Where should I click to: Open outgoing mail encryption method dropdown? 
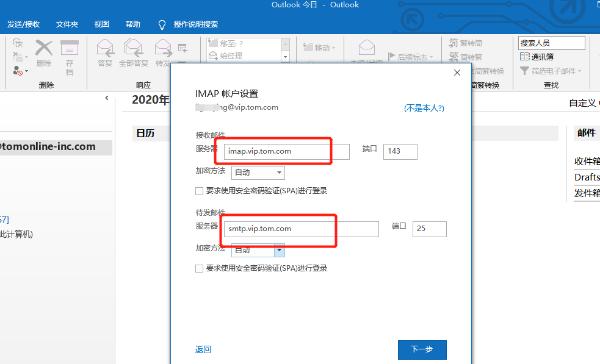[x=258, y=250]
